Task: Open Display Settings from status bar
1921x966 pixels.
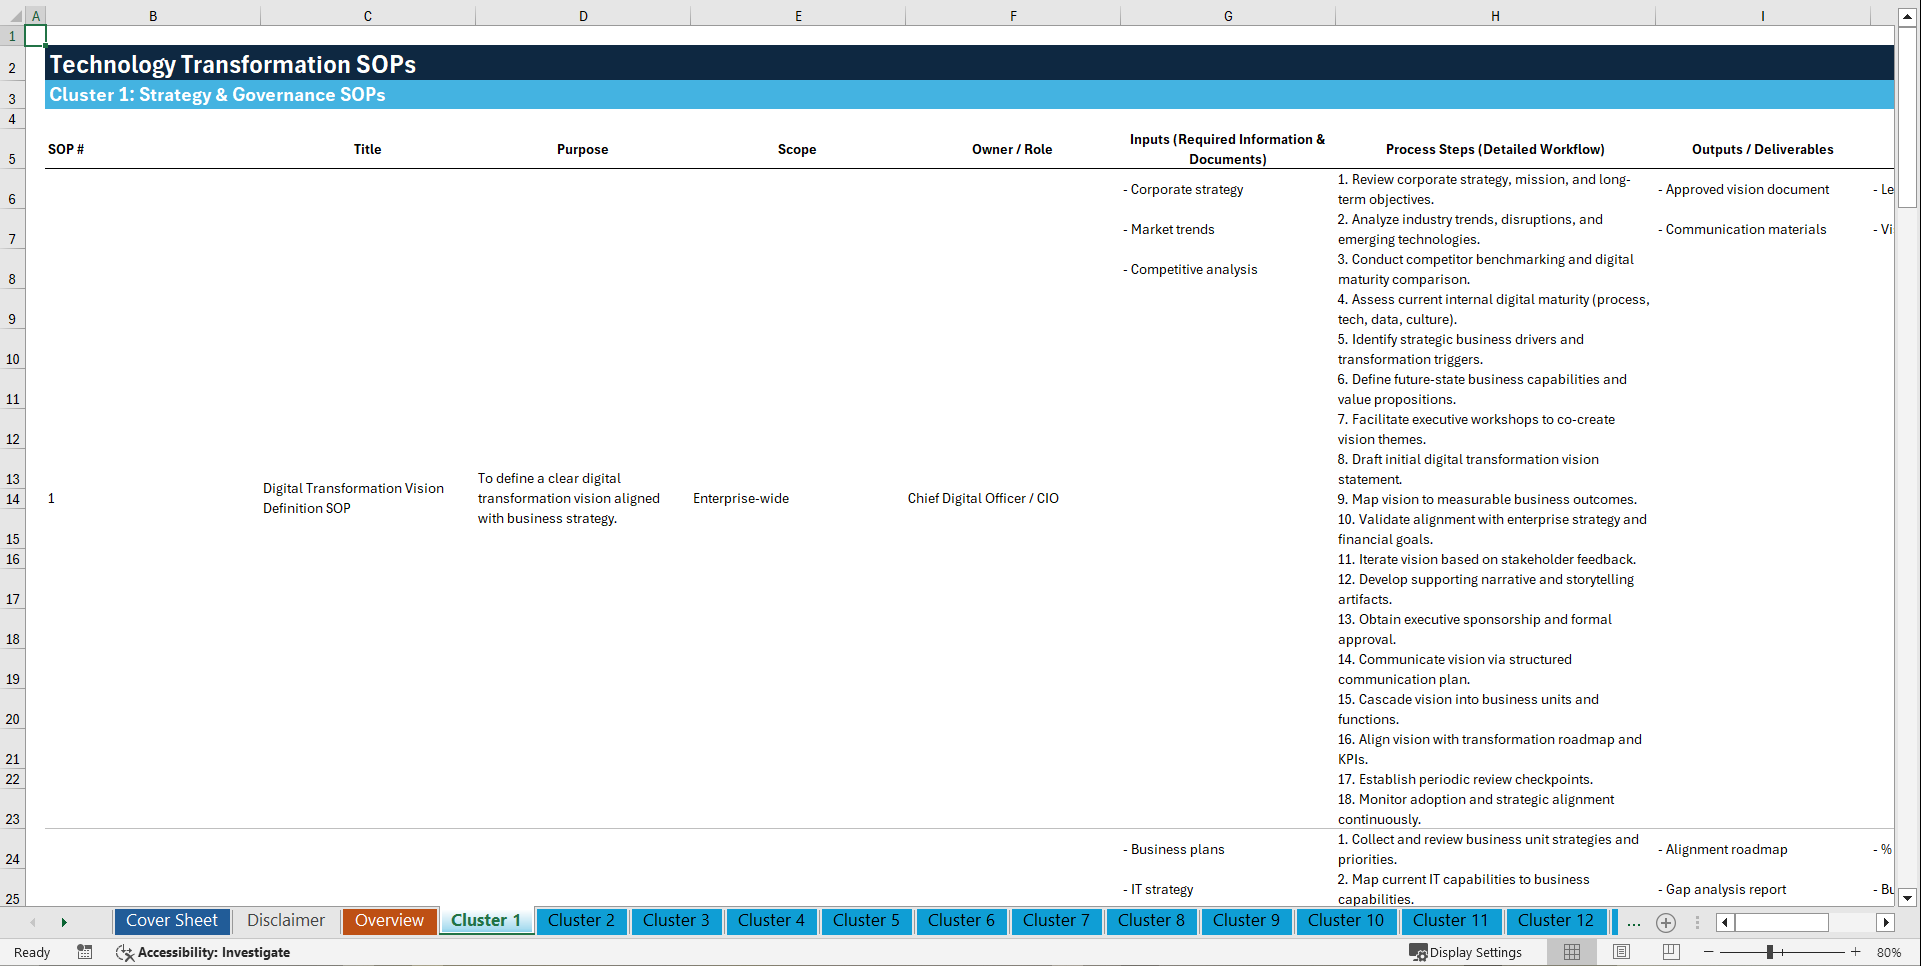Action: click(x=1466, y=952)
